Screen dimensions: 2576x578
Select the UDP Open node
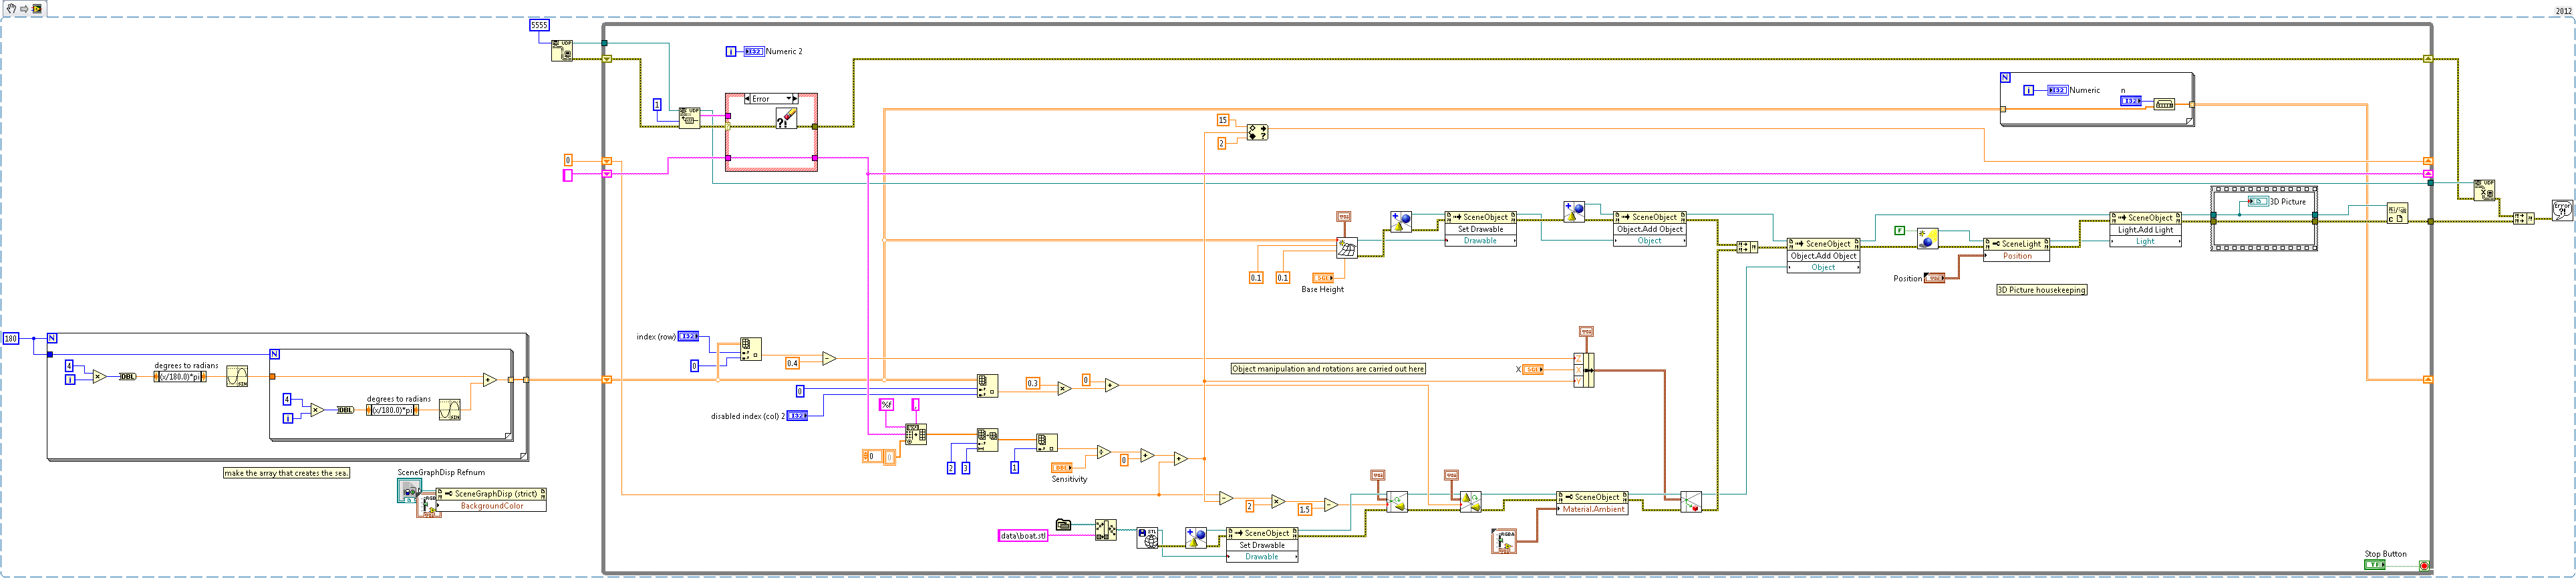(x=562, y=50)
